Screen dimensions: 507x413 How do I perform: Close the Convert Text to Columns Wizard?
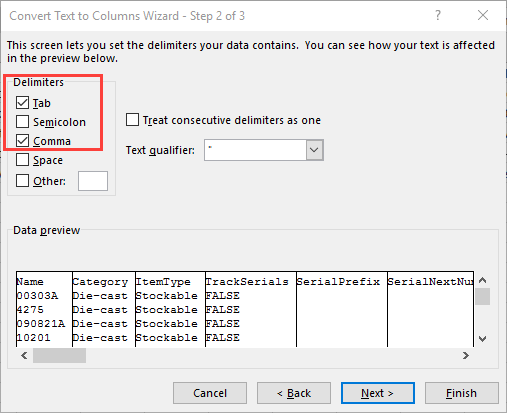point(483,15)
